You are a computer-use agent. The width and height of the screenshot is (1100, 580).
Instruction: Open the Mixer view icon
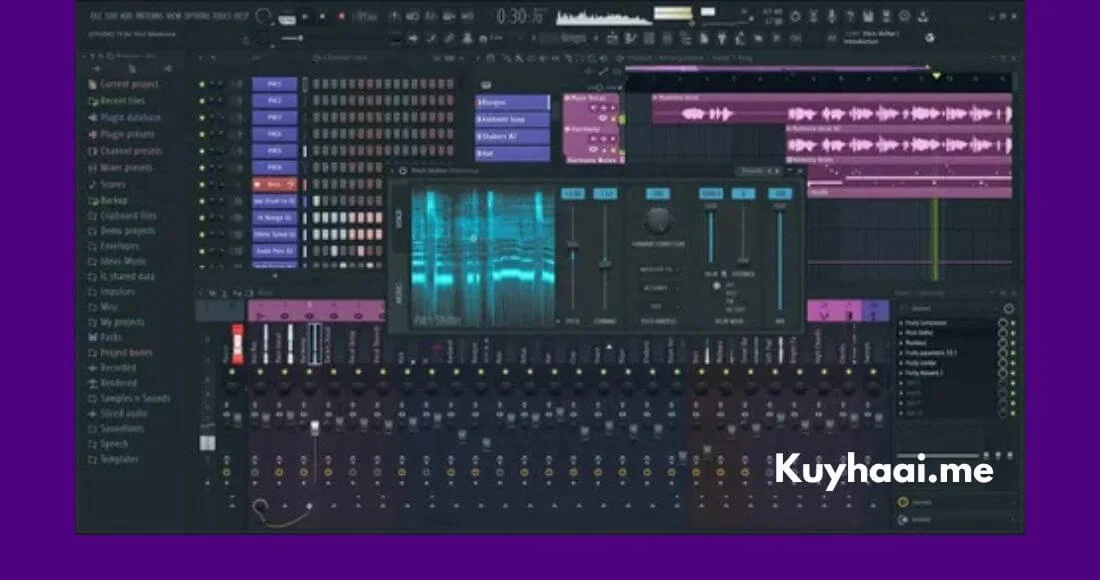pyautogui.click(x=667, y=39)
